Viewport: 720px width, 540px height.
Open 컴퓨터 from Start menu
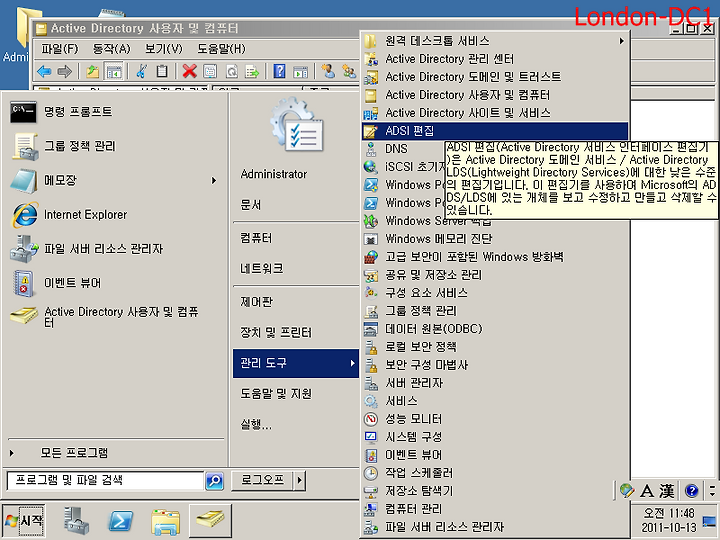(256, 238)
